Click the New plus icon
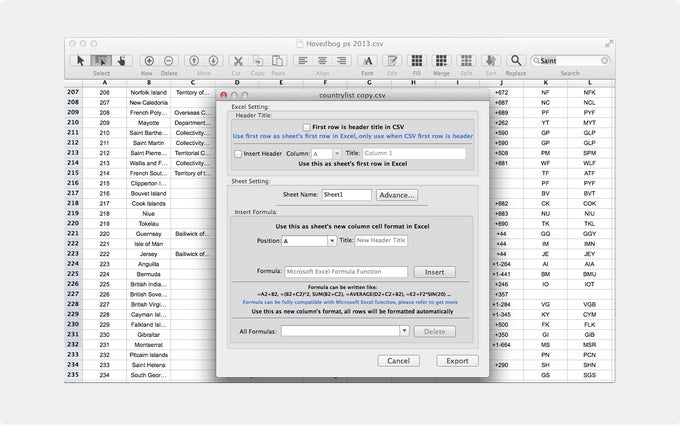The height and width of the screenshot is (425, 680). click(149, 61)
